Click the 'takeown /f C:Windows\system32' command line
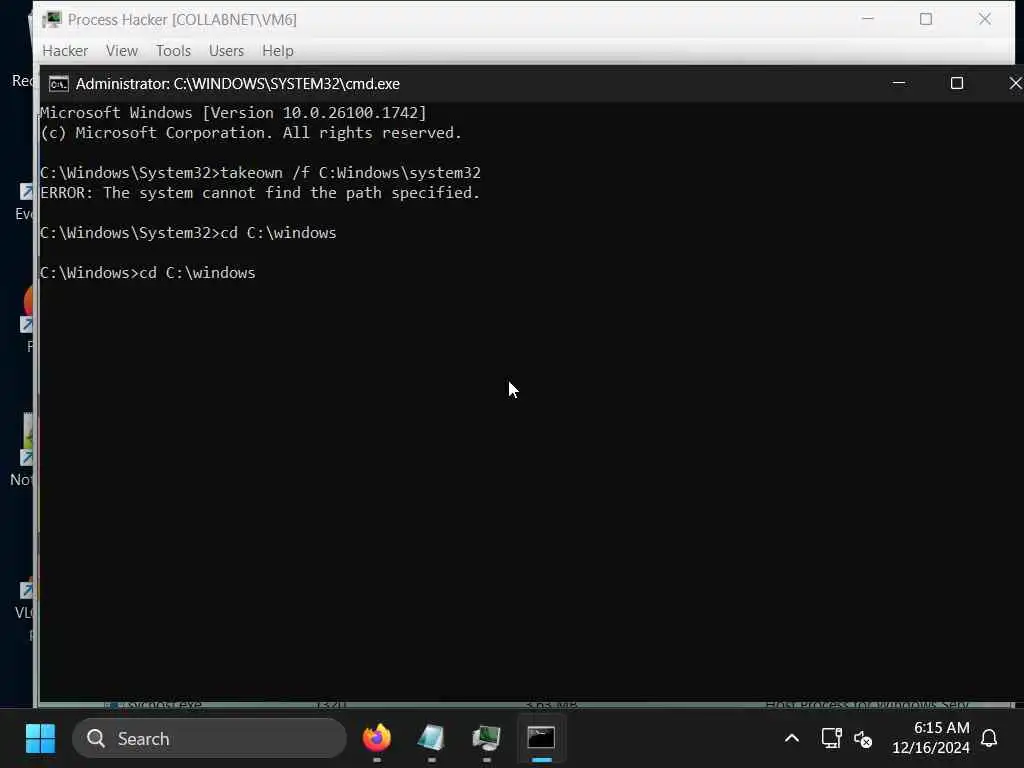 coord(260,173)
